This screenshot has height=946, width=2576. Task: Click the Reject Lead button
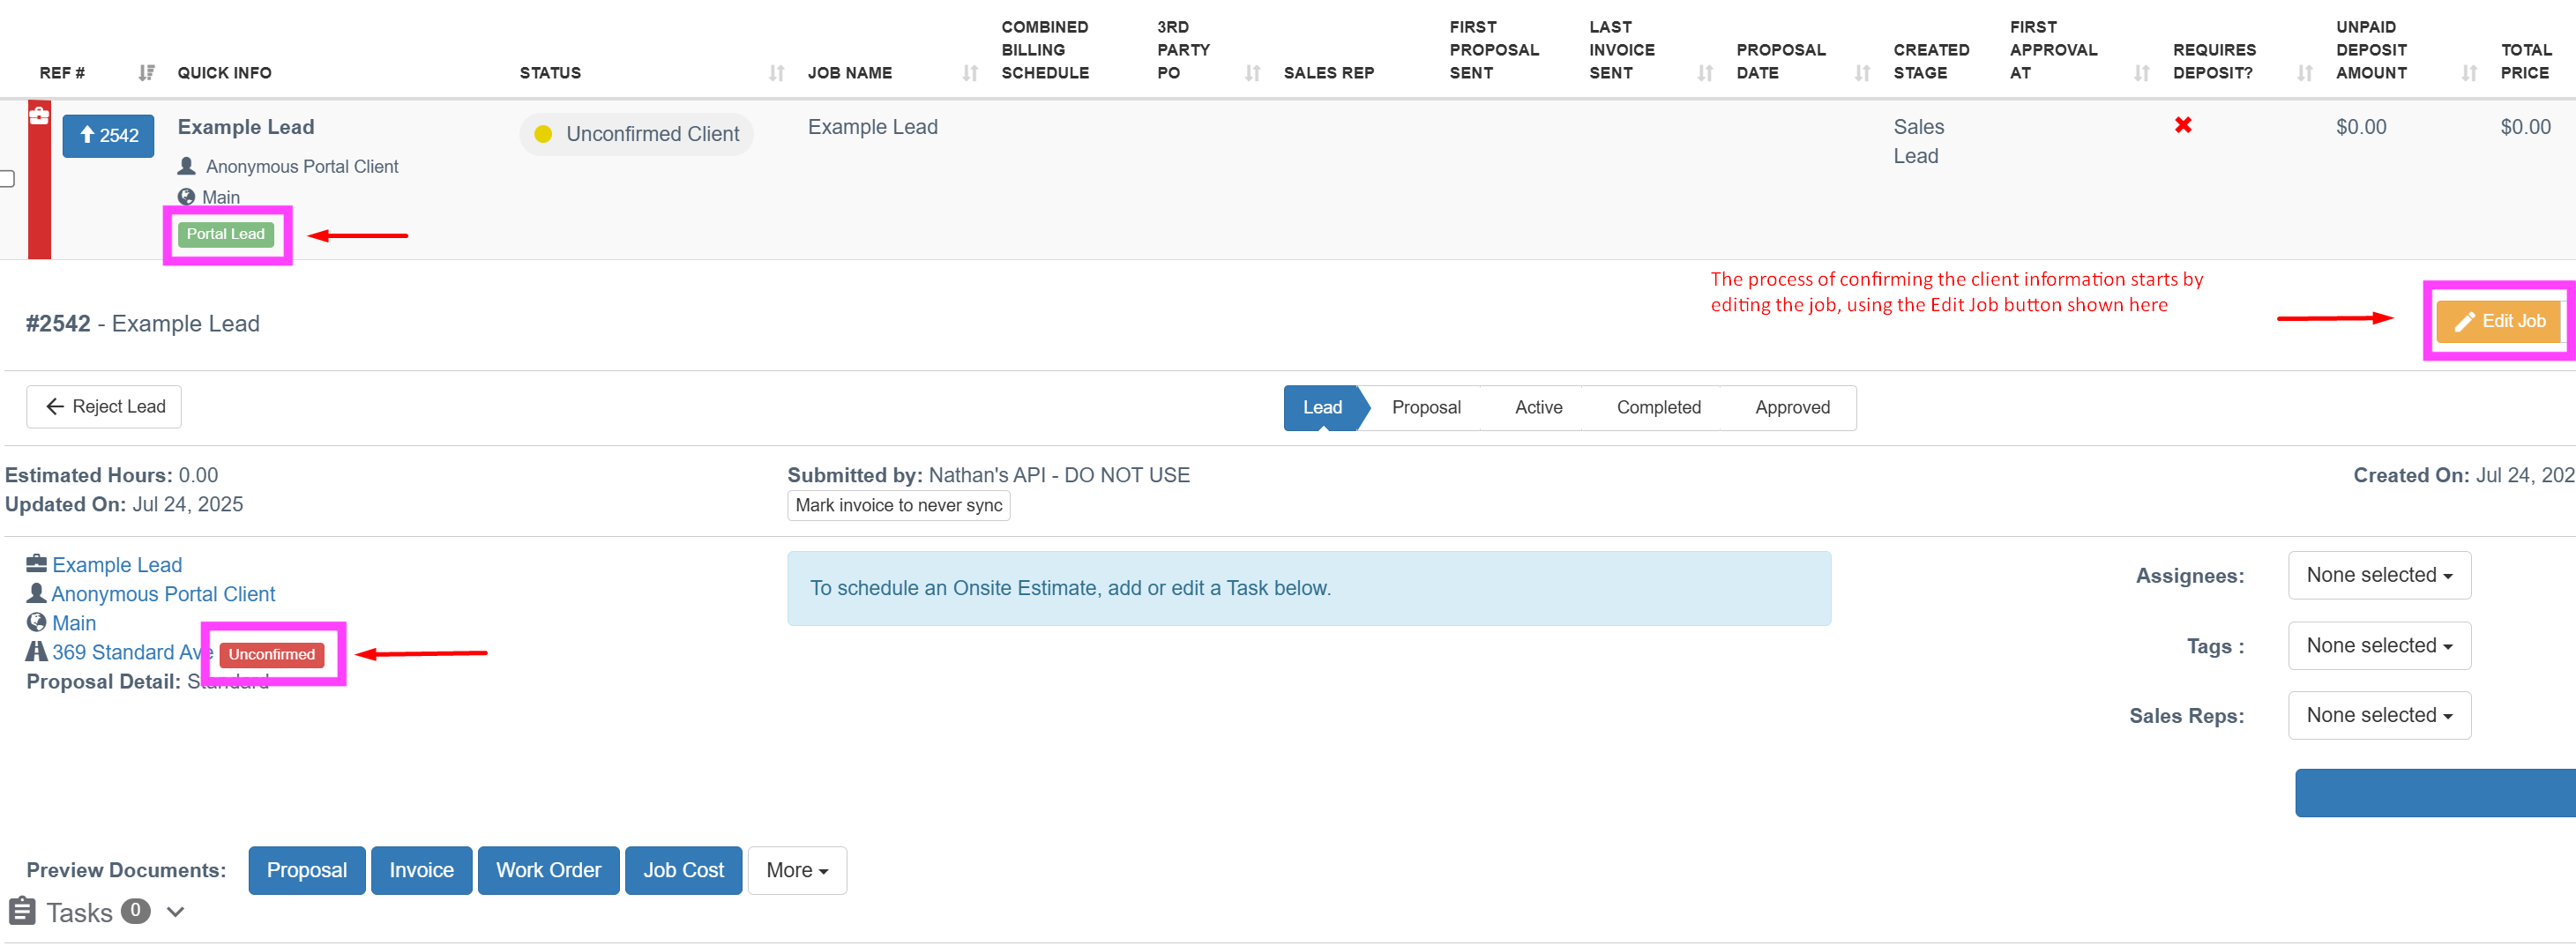pyautogui.click(x=104, y=407)
